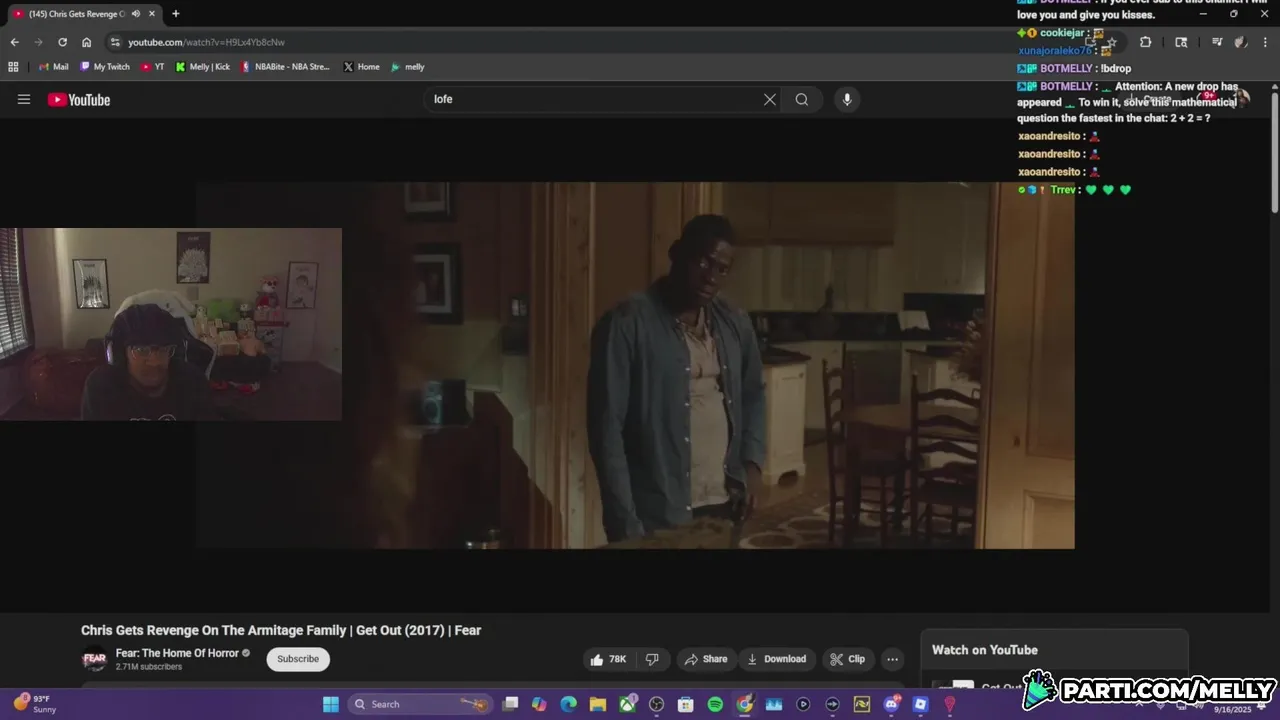Open more actions three-dot menu
The width and height of the screenshot is (1280, 720).
coord(893,659)
